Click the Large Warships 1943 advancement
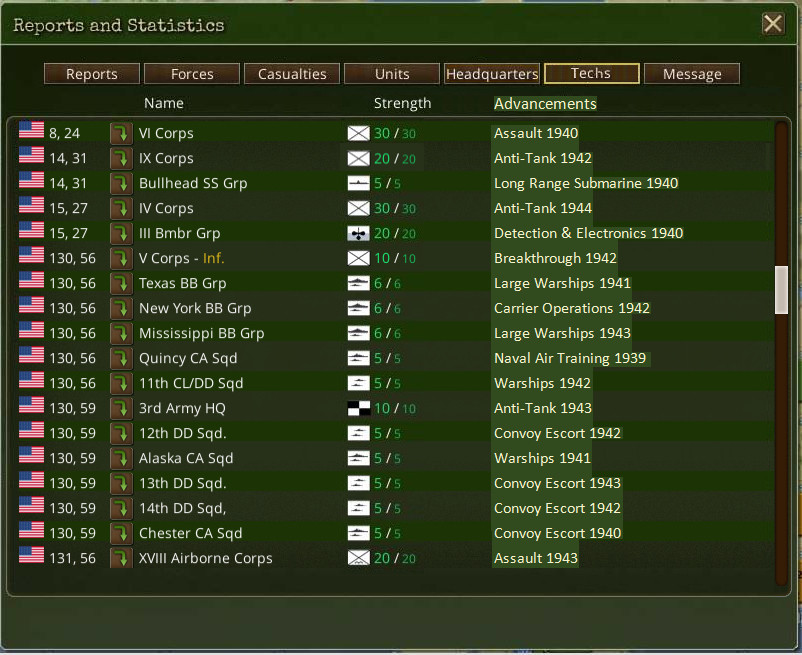This screenshot has width=802, height=655. [563, 333]
